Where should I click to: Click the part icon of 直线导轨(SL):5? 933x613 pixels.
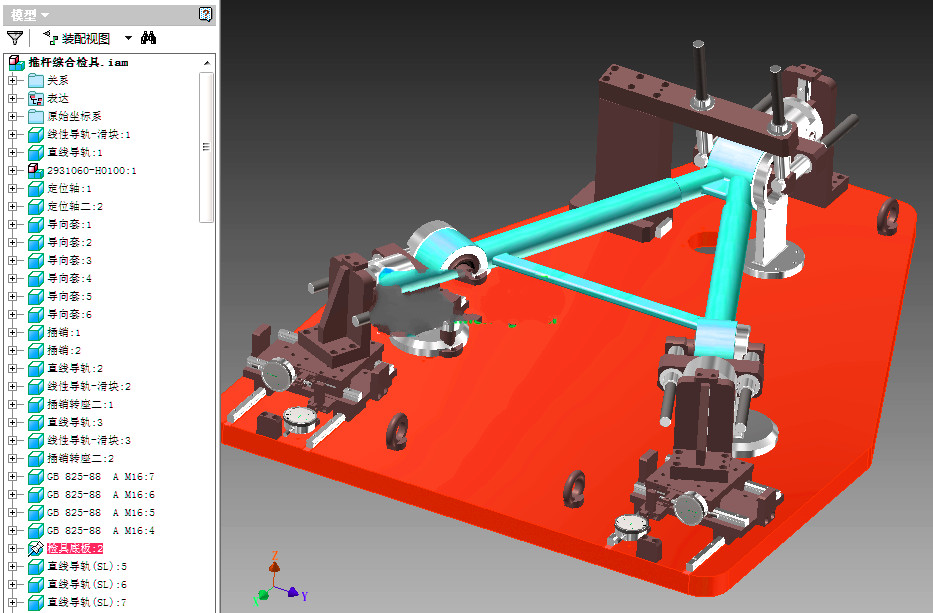(x=36, y=566)
